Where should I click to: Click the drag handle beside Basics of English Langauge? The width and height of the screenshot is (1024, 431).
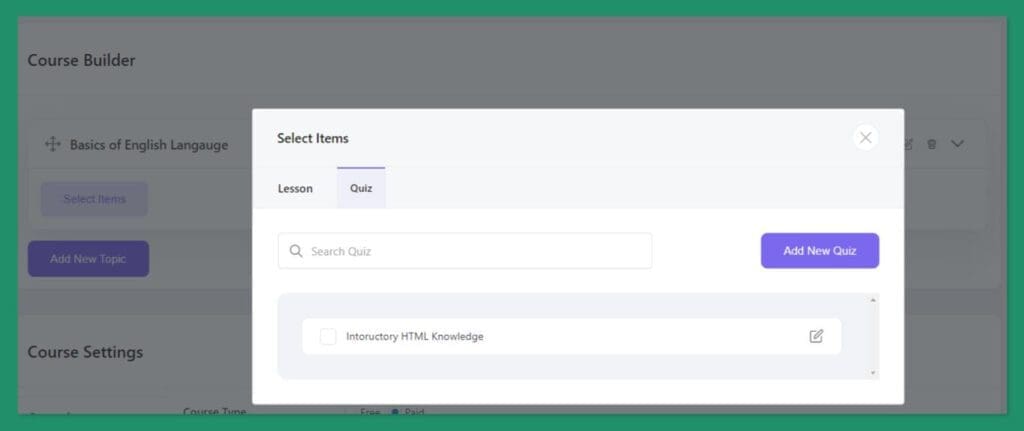tap(53, 145)
